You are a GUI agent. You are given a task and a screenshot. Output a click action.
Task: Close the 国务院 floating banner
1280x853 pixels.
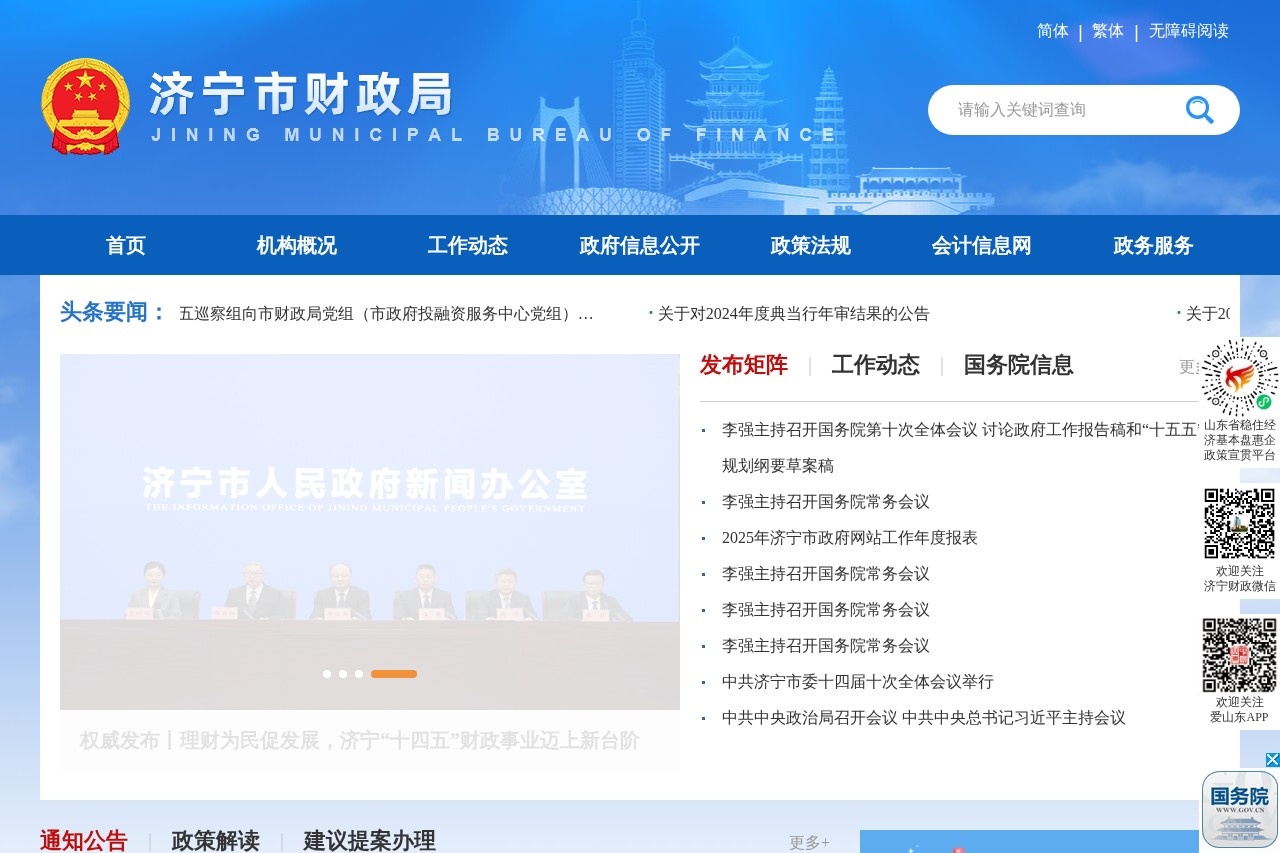tap(1272, 760)
